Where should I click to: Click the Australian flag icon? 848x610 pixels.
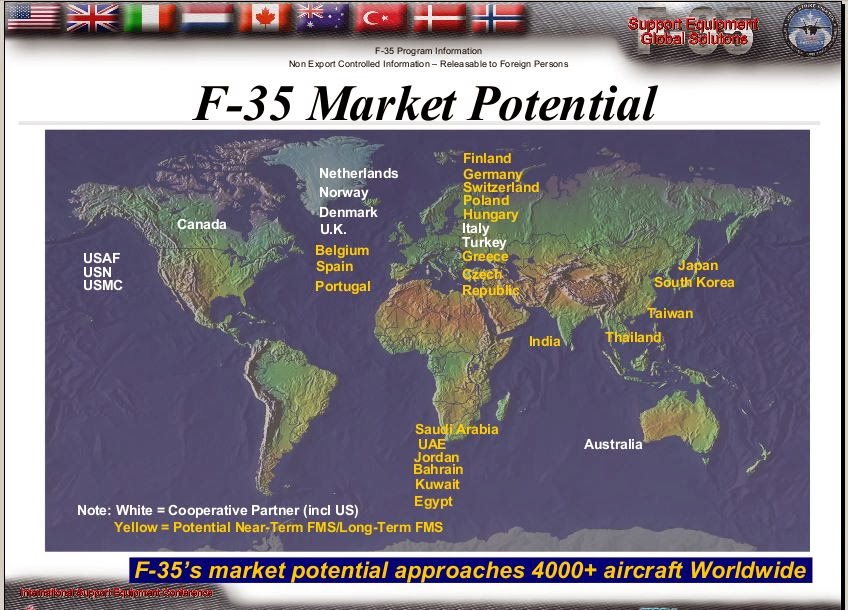323,17
